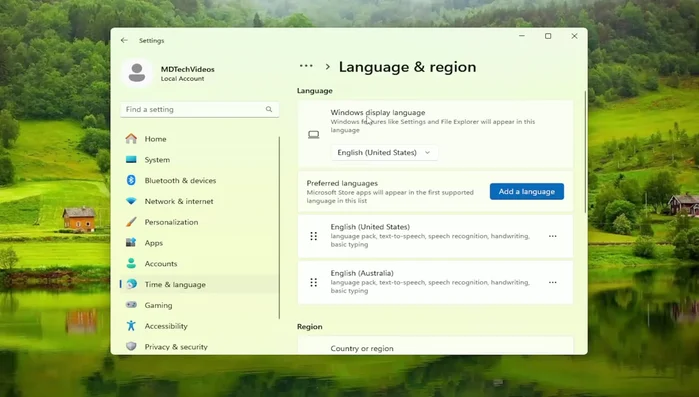Click the Accessibility figure icon
Screen dimensions: 699x397
pos(131,326)
